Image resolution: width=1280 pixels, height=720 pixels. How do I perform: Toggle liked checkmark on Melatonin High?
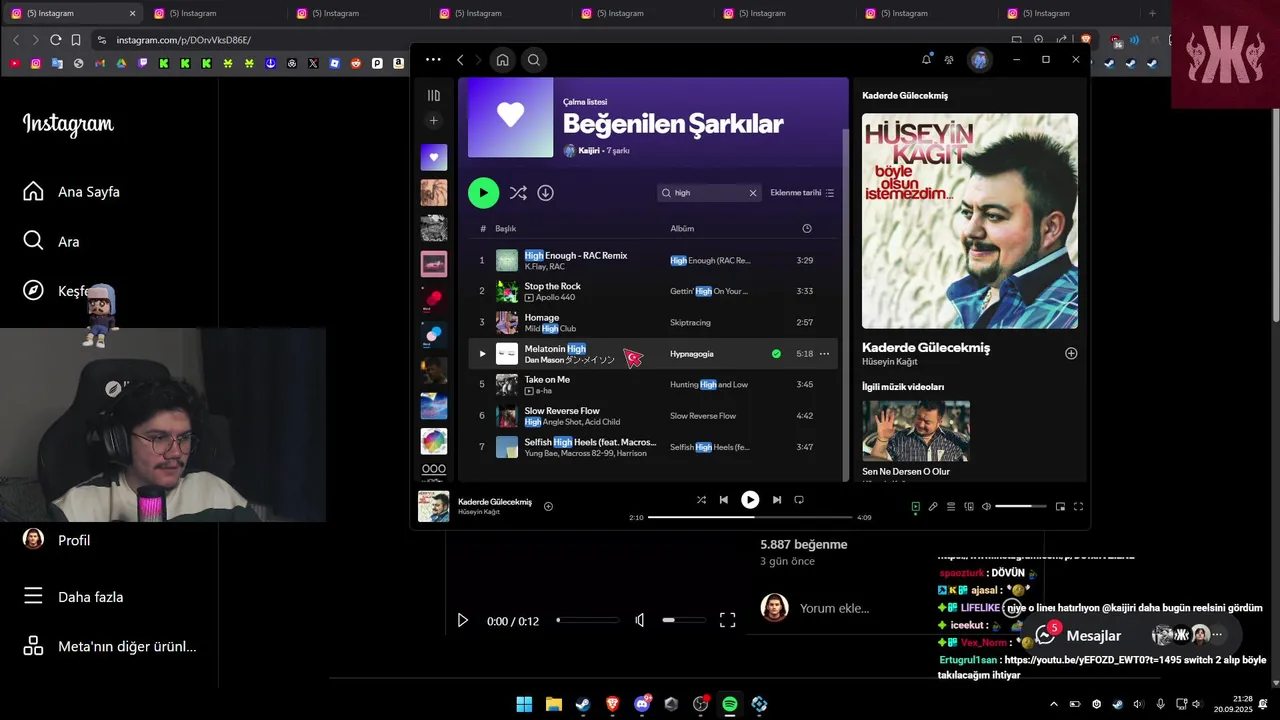click(x=776, y=354)
